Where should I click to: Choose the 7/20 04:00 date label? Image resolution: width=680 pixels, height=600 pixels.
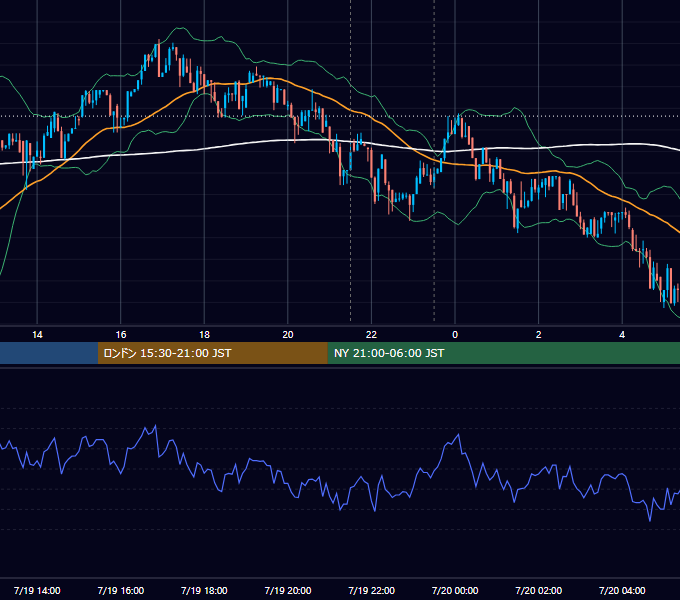622,590
